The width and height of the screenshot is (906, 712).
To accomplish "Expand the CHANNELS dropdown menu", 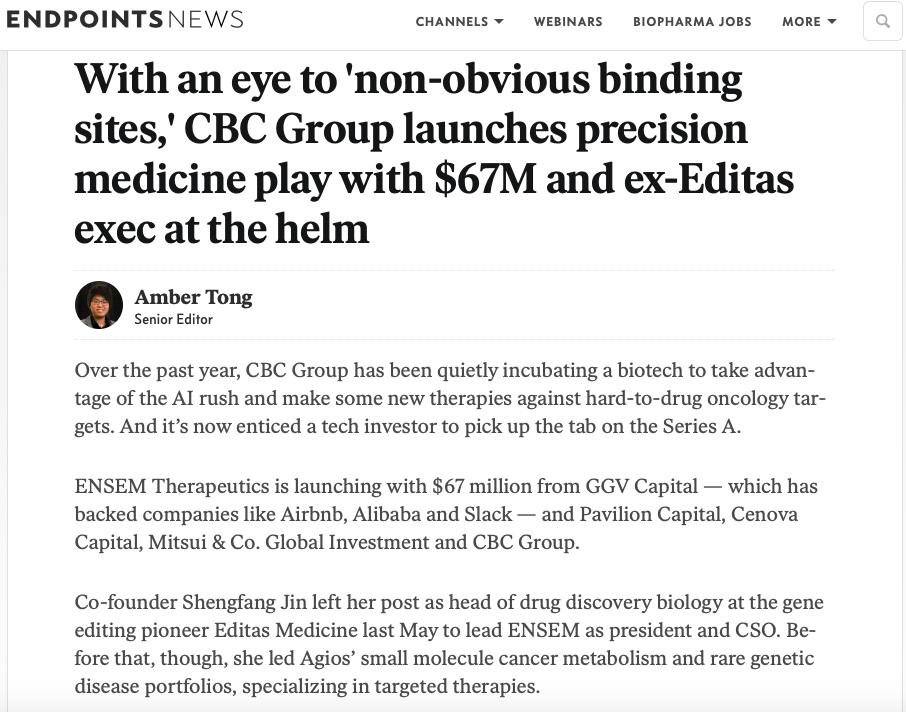I will pos(459,21).
